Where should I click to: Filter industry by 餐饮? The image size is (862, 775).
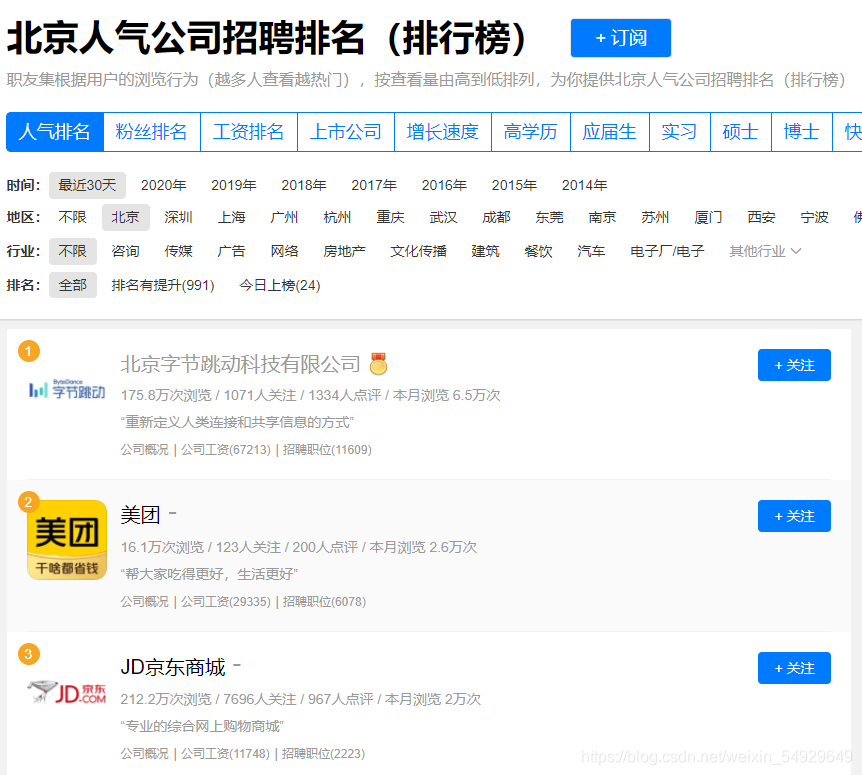538,251
